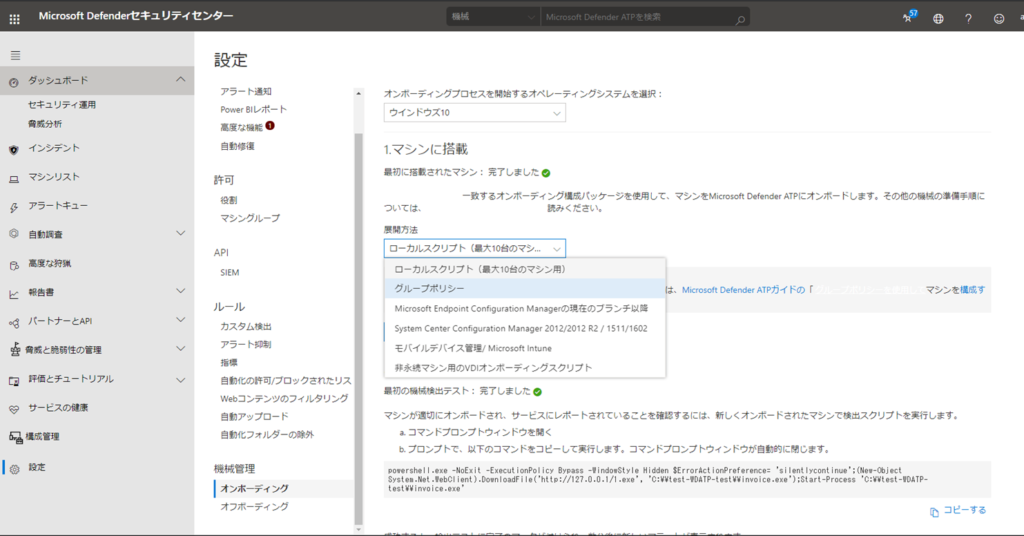Click the マシンリスト laptop icon
Viewport: 1024px width, 536px height.
[x=14, y=178]
